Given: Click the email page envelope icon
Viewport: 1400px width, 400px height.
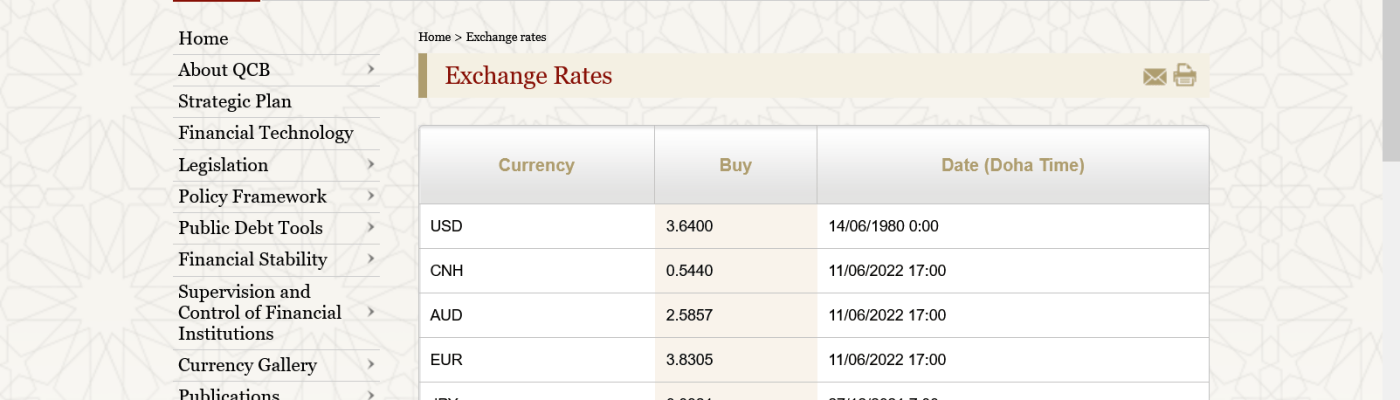Looking at the screenshot, I should [1155, 77].
